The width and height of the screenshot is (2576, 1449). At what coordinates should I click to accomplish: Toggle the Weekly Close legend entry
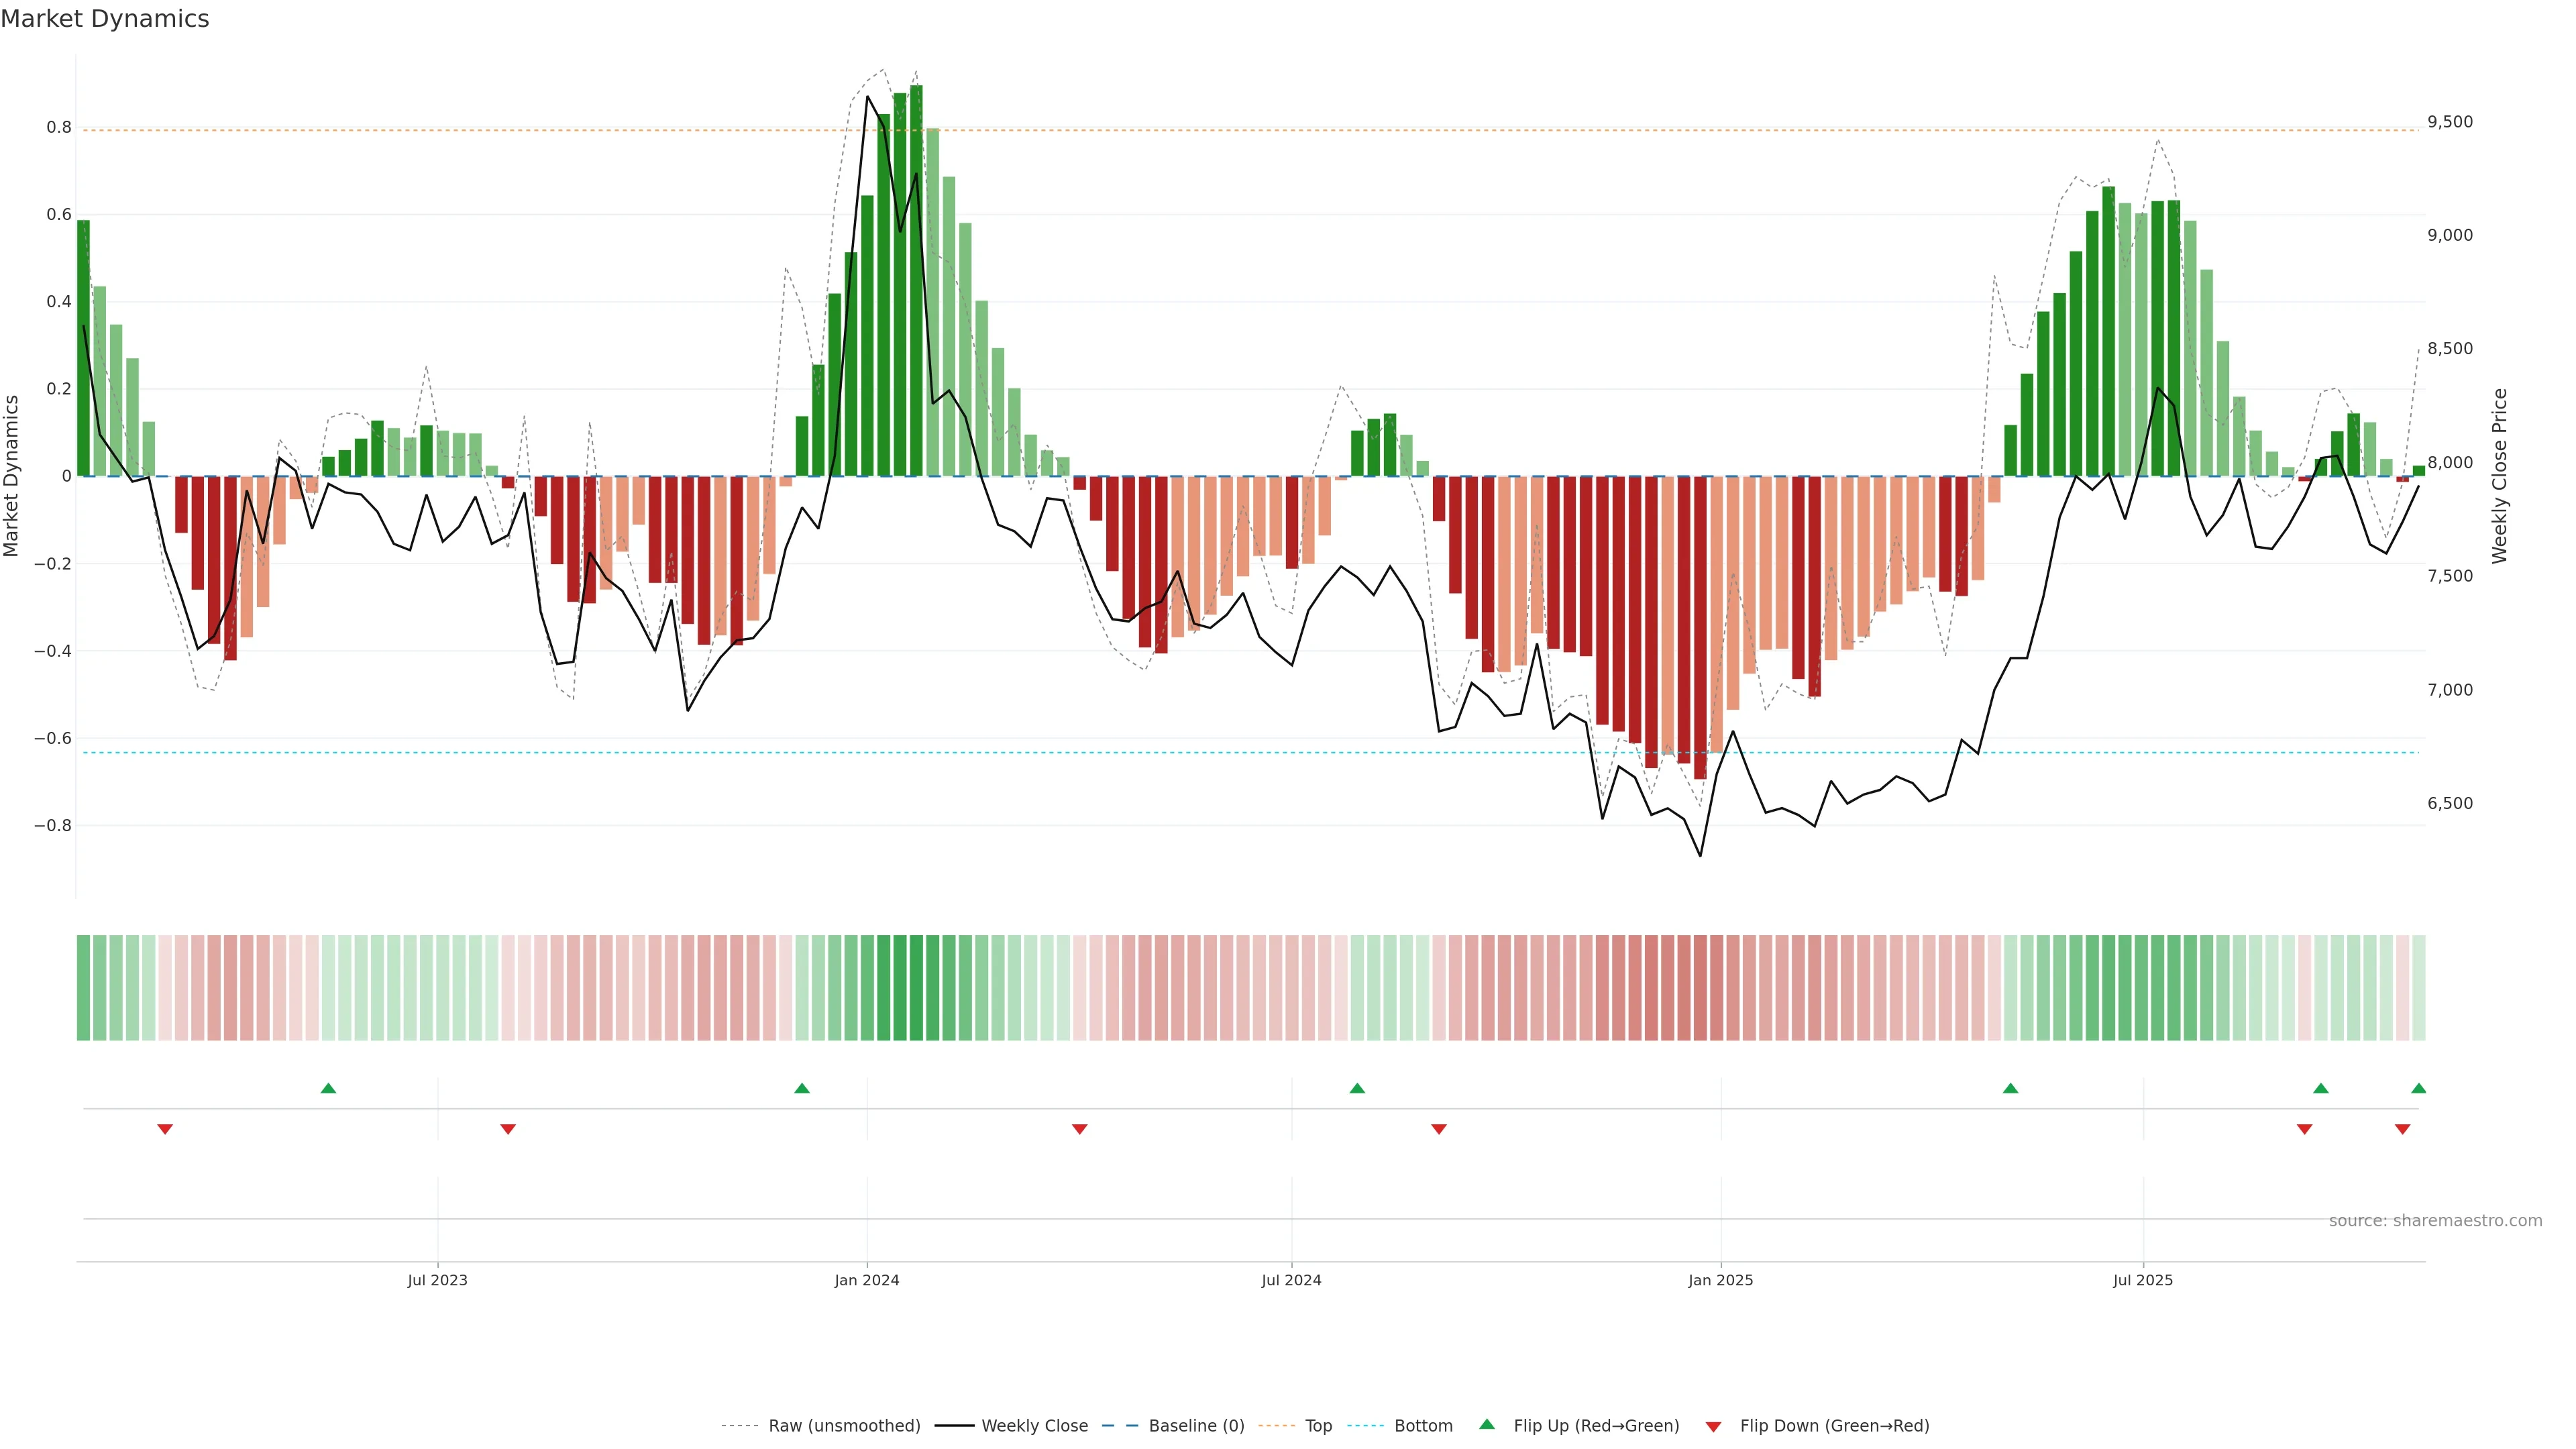click(1034, 1426)
